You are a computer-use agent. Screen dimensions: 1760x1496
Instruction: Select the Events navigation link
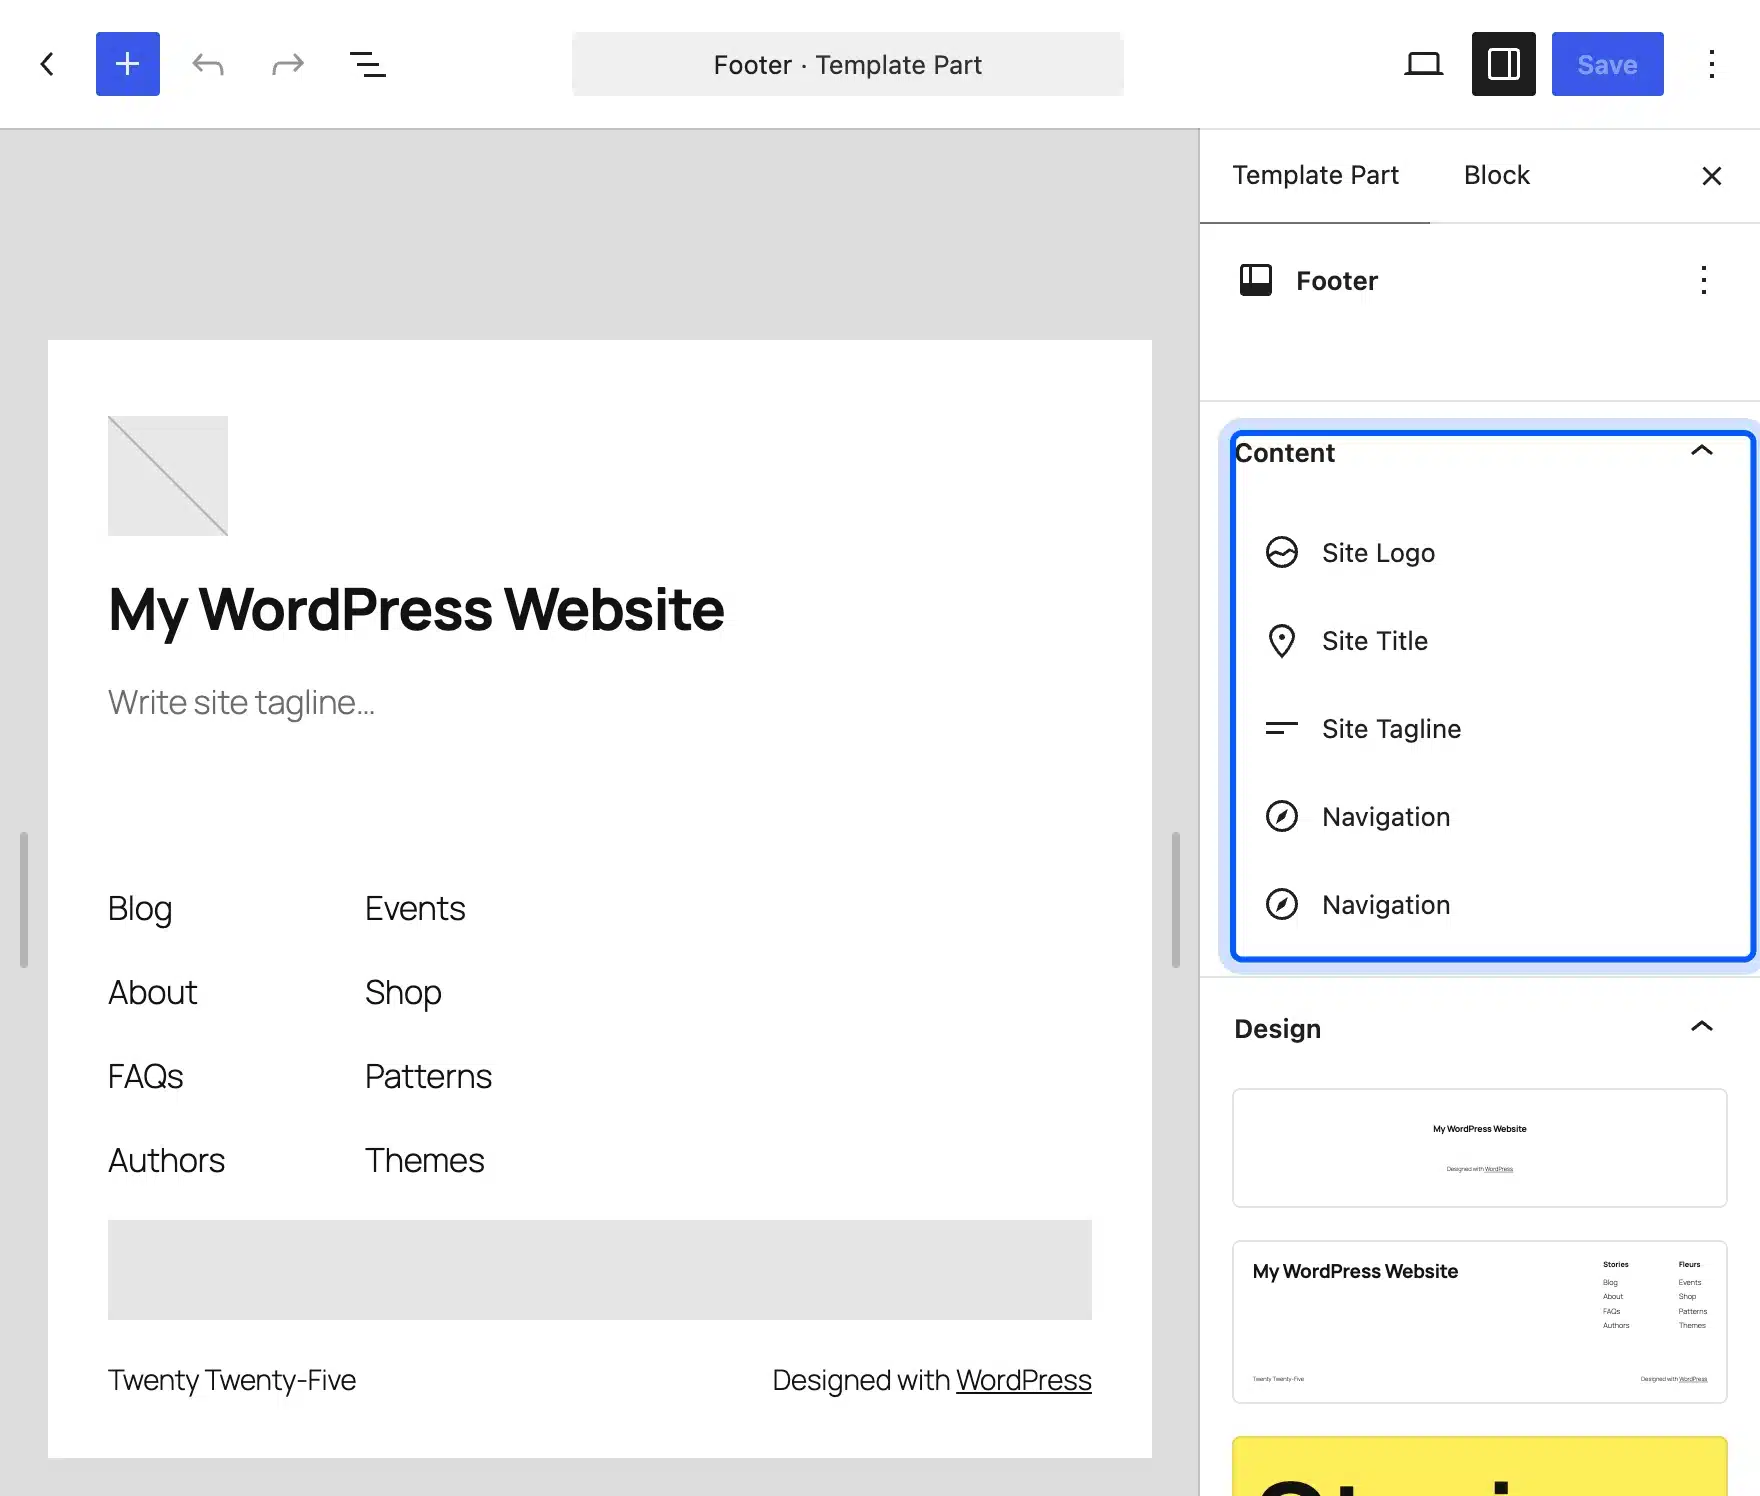pos(415,909)
